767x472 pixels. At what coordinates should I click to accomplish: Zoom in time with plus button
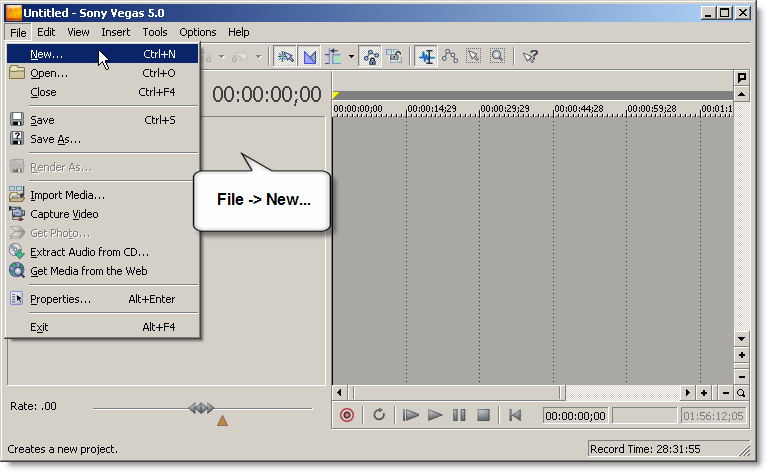coord(704,392)
